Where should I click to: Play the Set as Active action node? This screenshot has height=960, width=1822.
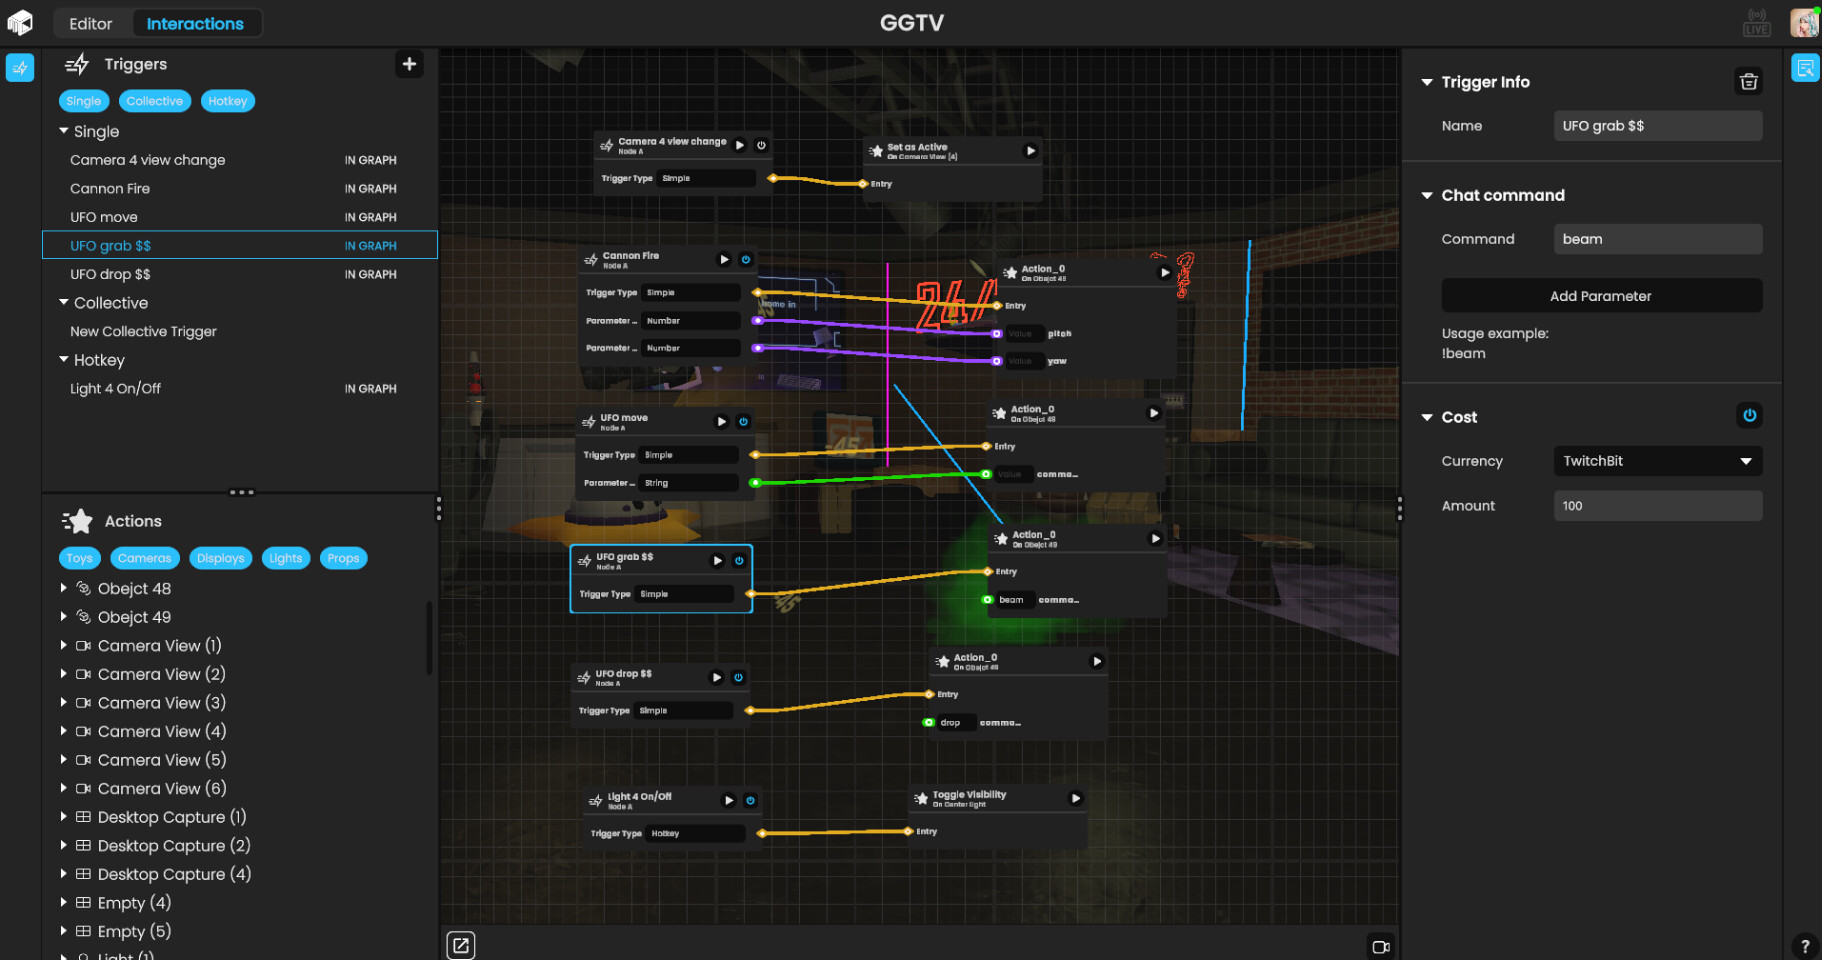[1031, 150]
